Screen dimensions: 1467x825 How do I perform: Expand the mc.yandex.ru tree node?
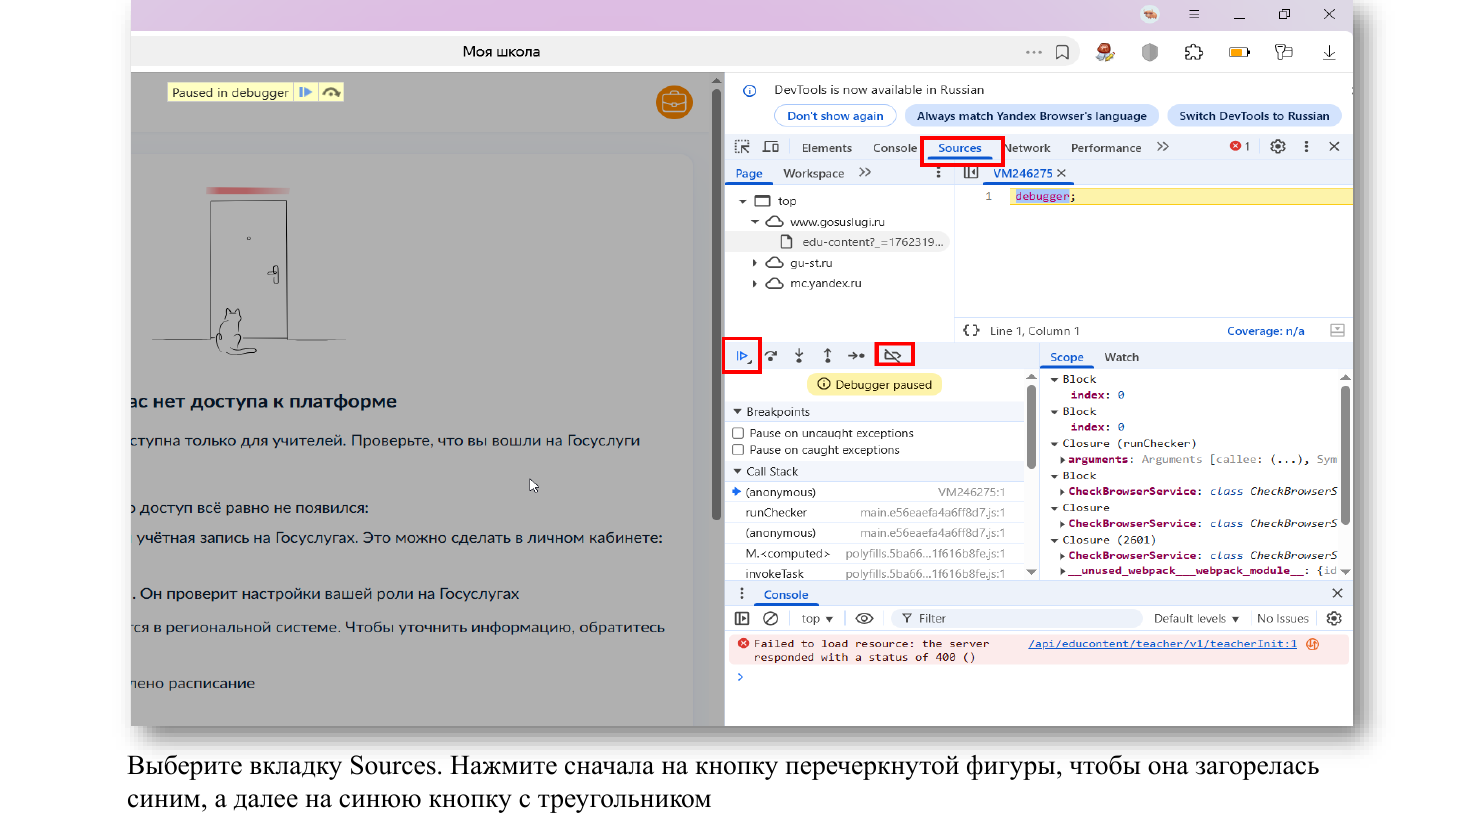[x=755, y=284]
